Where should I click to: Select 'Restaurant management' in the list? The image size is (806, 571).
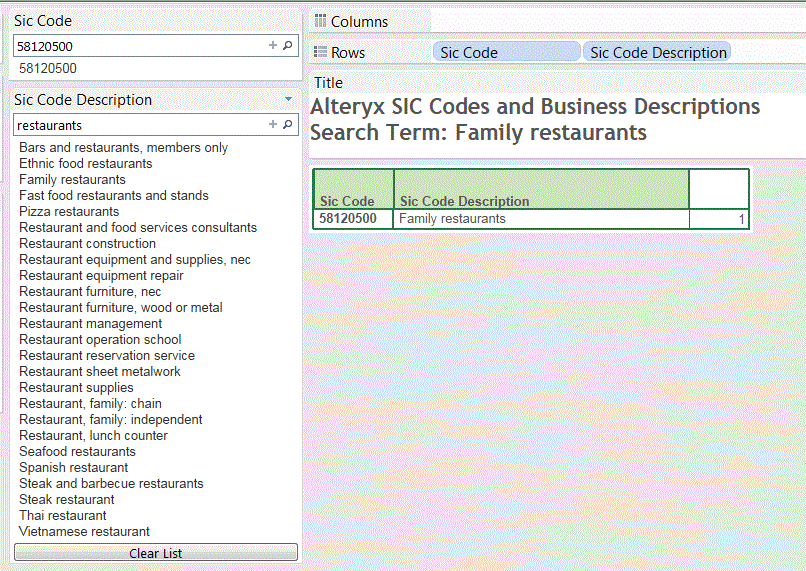(90, 323)
